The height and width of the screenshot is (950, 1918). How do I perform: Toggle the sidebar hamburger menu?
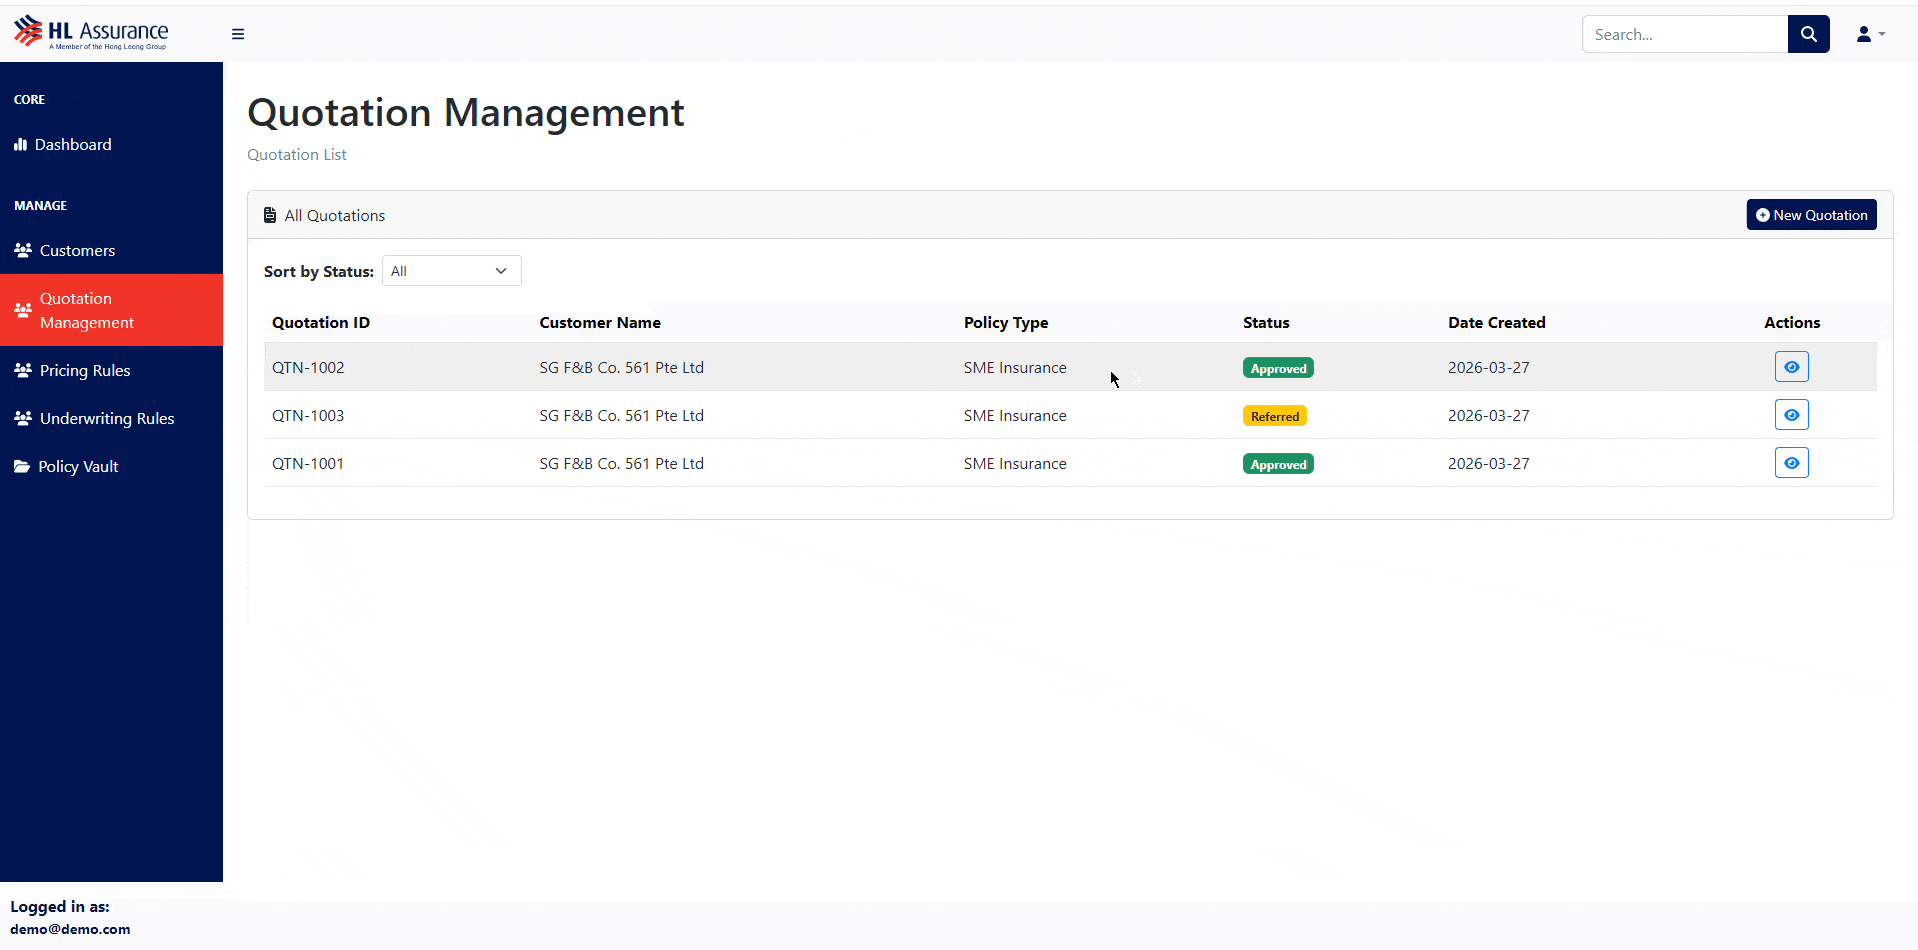click(x=238, y=34)
